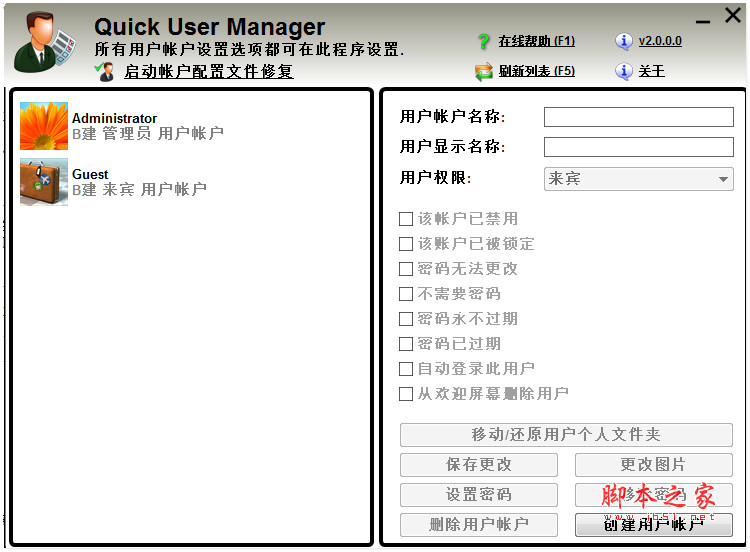Toggle 不需要密码 checkbox
Viewport: 750px width, 552px height.
(406, 294)
